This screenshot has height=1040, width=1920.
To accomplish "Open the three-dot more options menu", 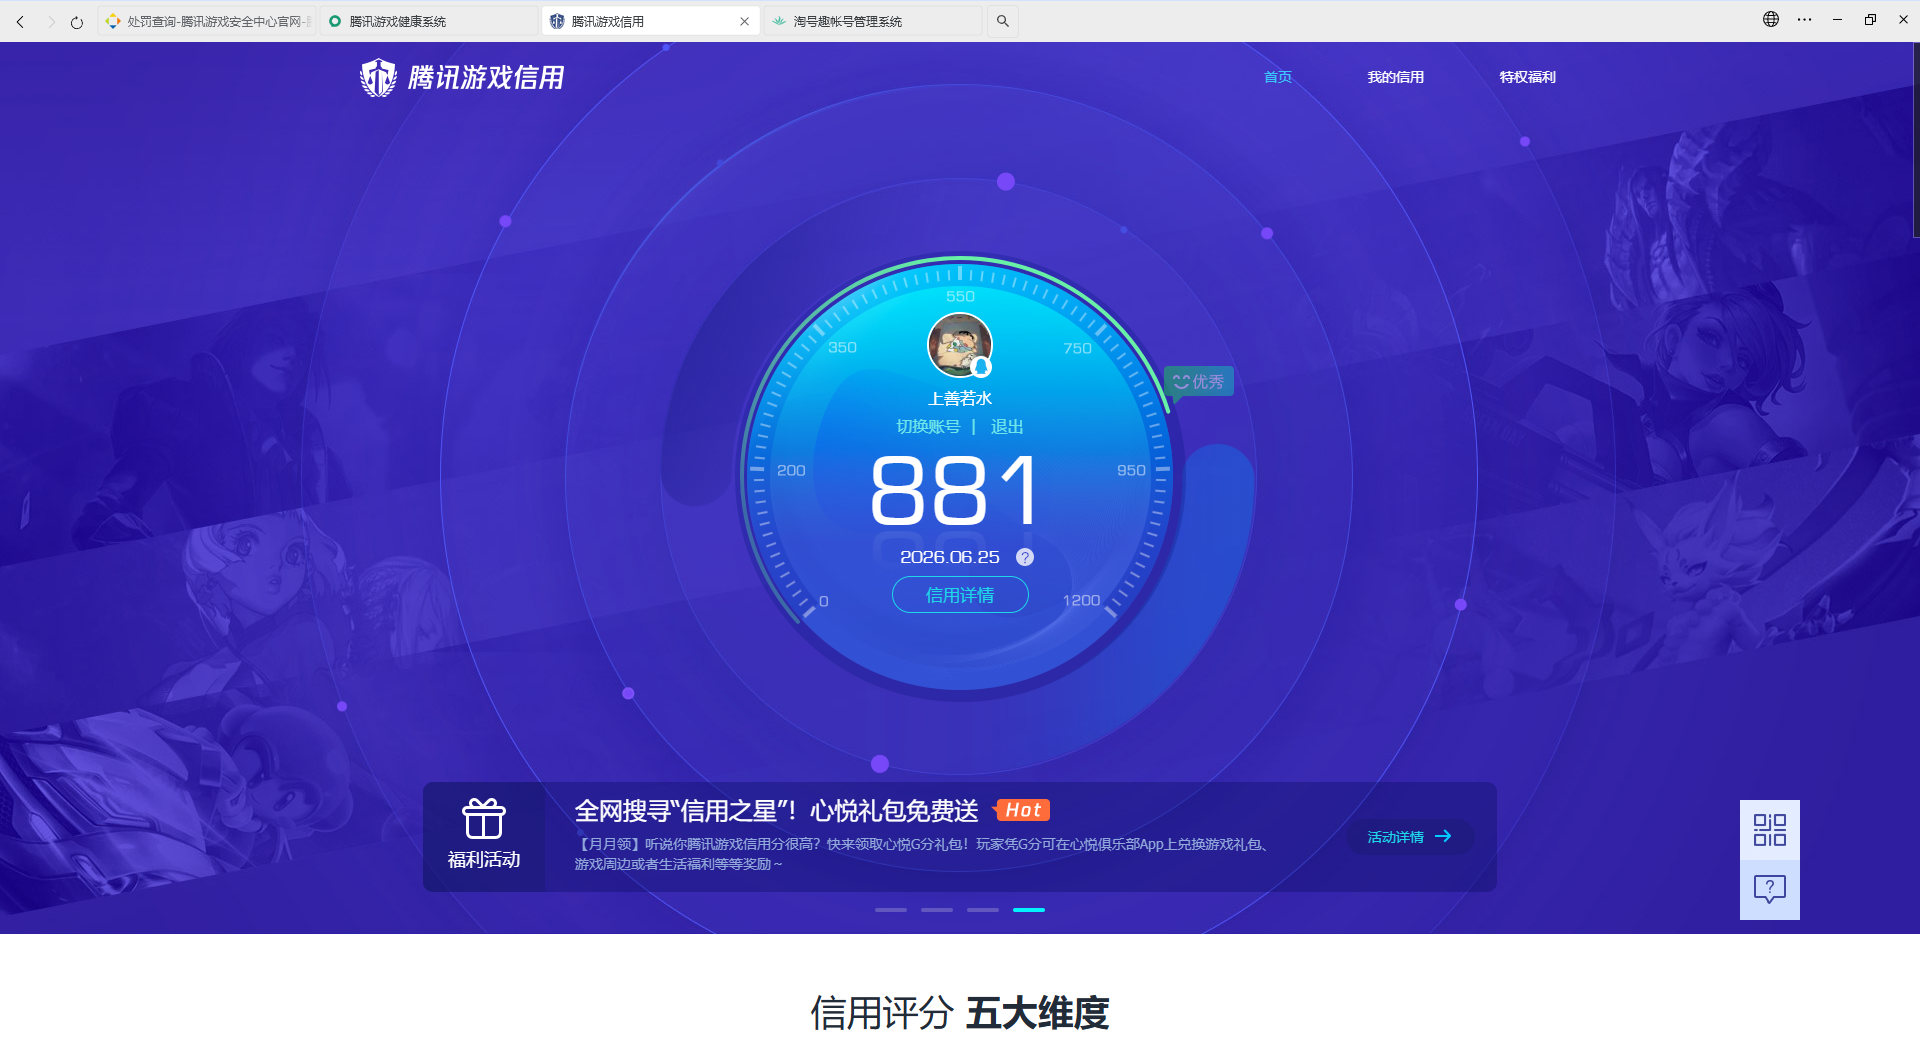I will pyautogui.click(x=1804, y=19).
